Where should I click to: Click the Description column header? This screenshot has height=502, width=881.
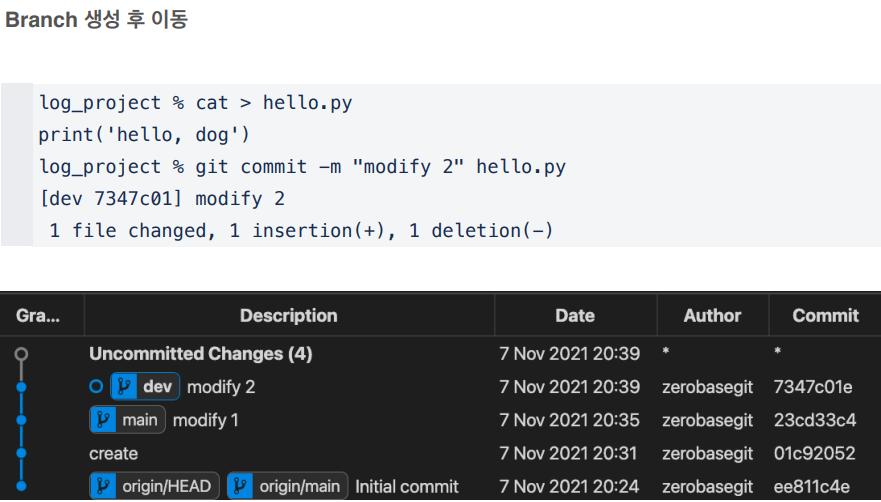tap(289, 315)
